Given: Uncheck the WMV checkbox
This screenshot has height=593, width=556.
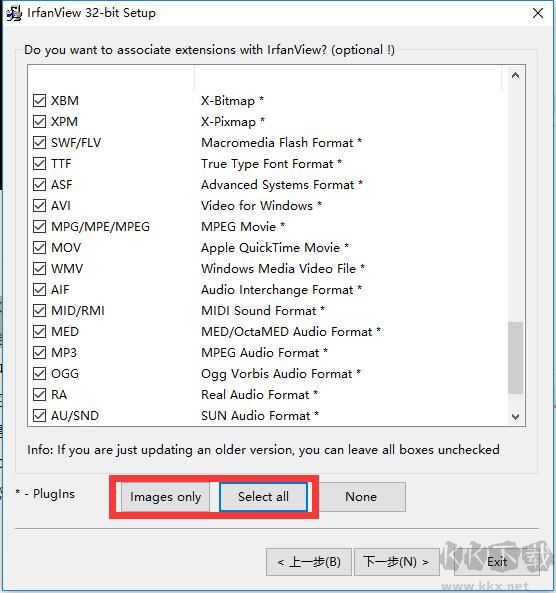Looking at the screenshot, I should [39, 269].
